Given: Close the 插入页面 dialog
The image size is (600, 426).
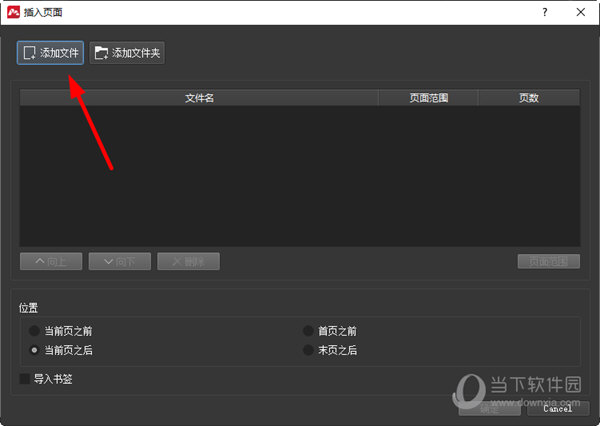Looking at the screenshot, I should point(580,12).
